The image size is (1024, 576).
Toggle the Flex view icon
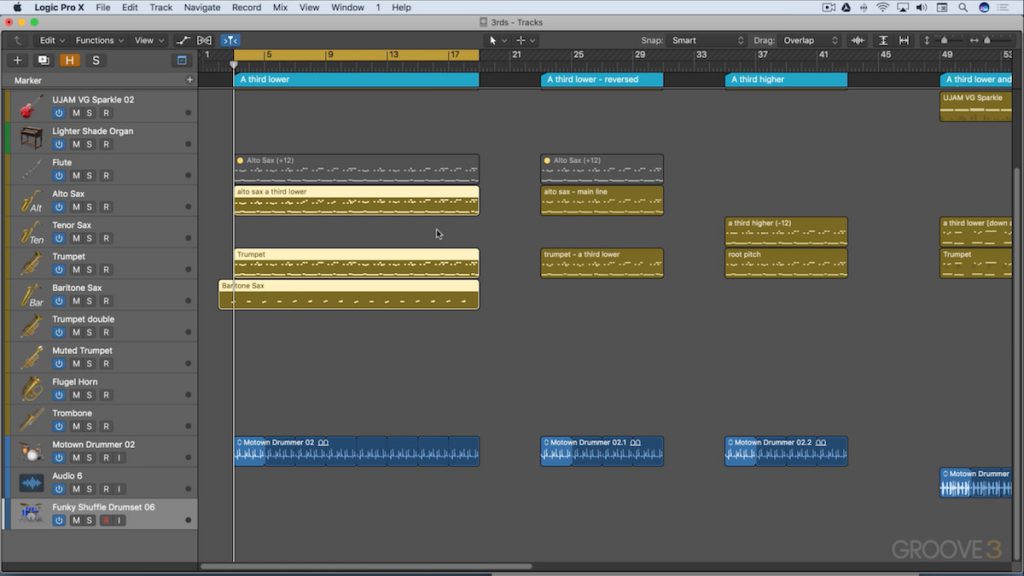click(x=204, y=40)
